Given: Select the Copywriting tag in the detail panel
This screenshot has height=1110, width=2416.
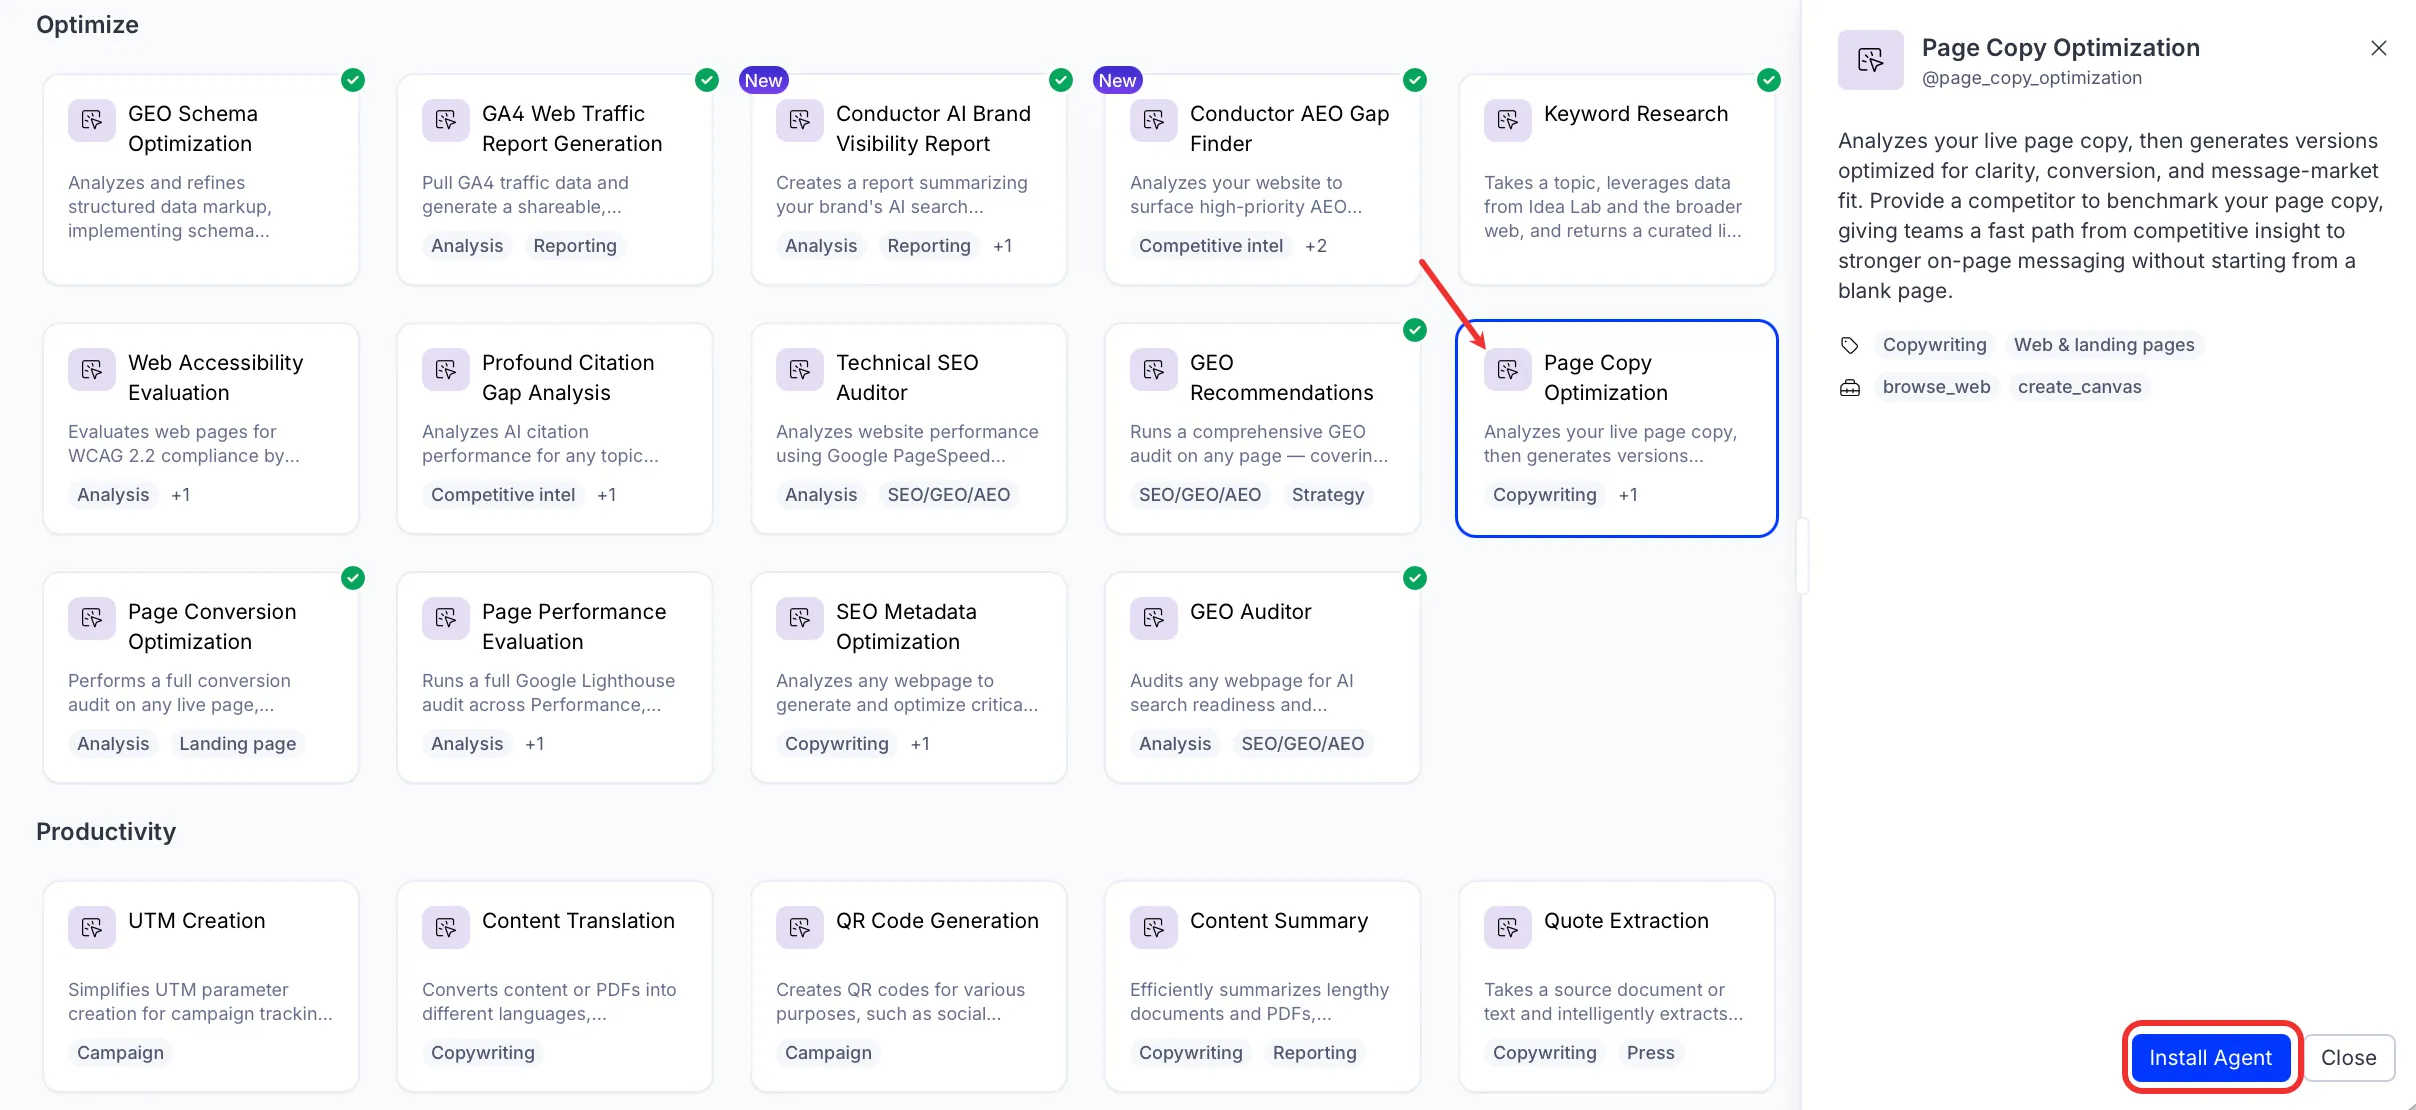Looking at the screenshot, I should pos(1934,345).
